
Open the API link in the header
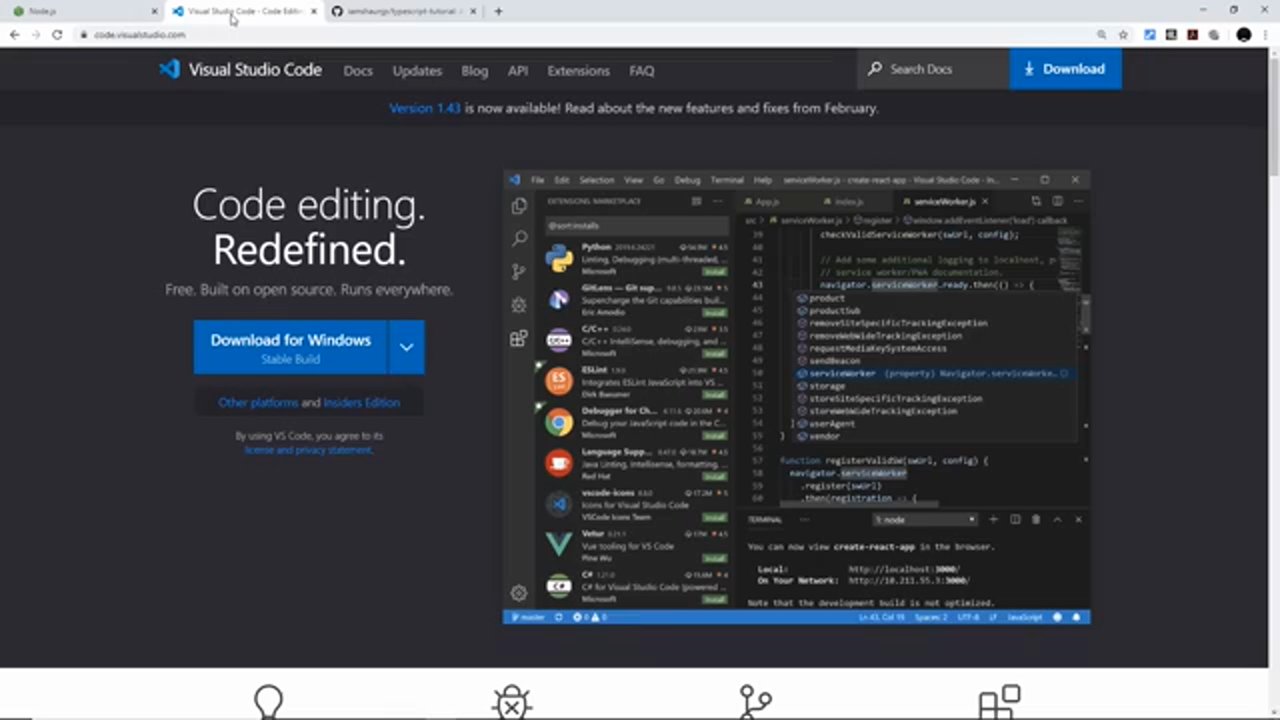(x=518, y=71)
